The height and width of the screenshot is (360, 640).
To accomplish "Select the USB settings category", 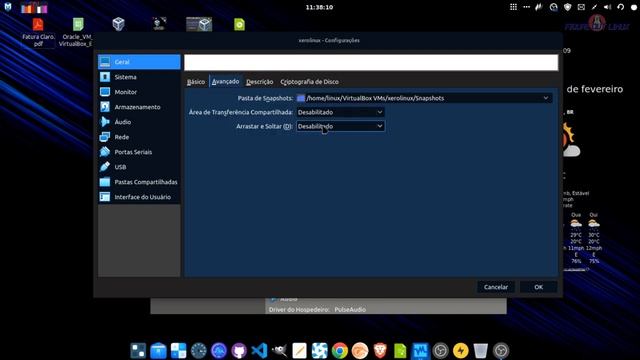I will [139, 167].
